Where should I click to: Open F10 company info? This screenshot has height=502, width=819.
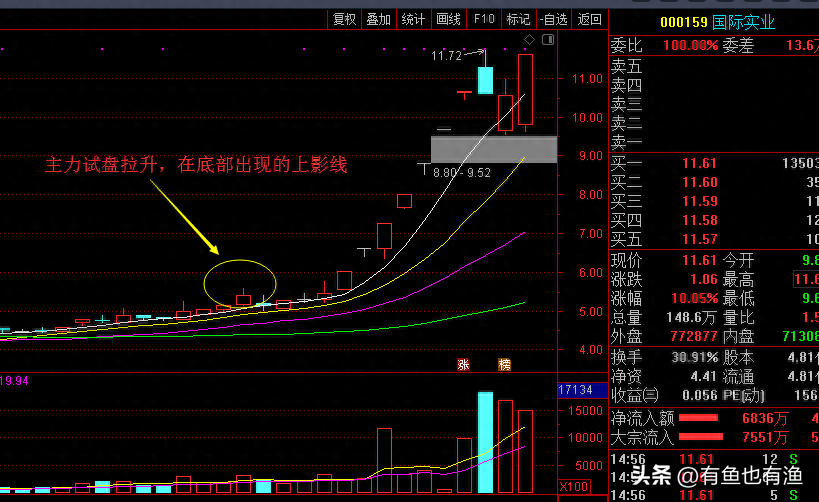tap(484, 20)
